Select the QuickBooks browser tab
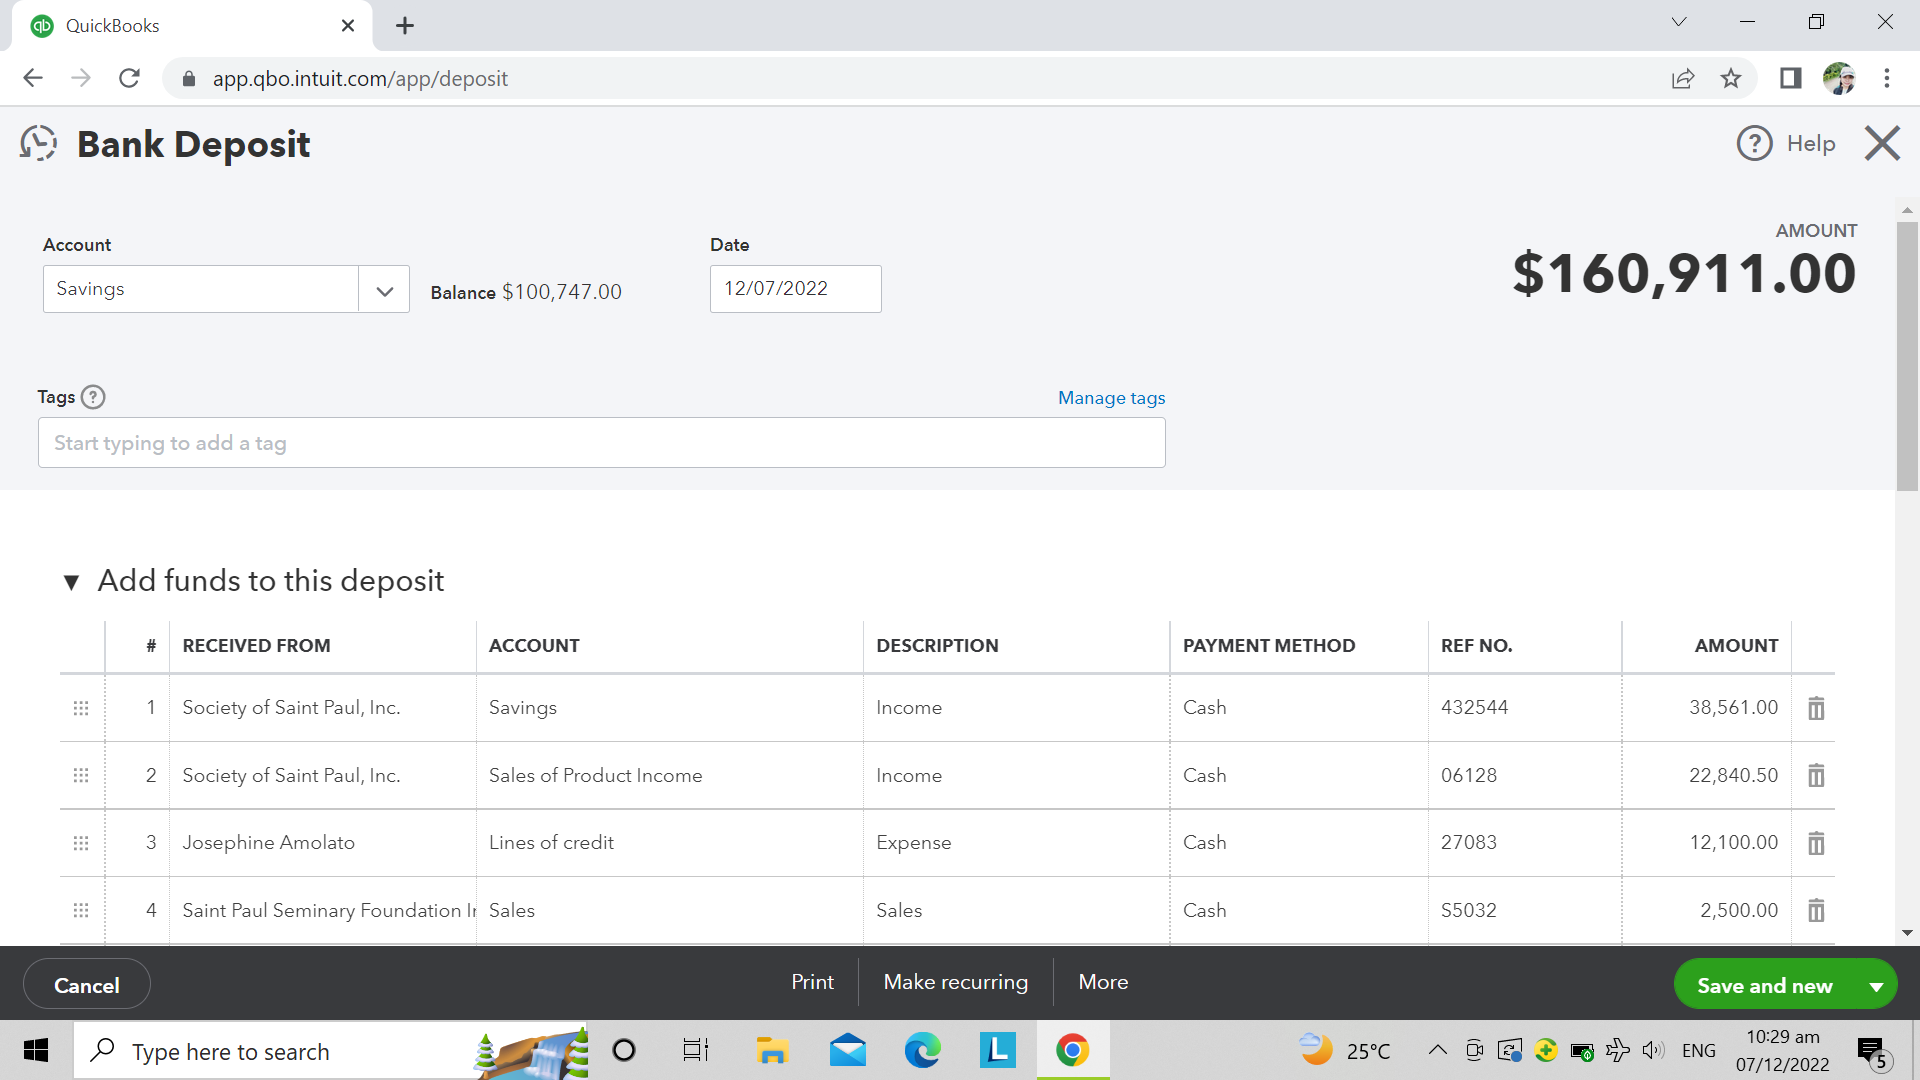 [x=190, y=25]
